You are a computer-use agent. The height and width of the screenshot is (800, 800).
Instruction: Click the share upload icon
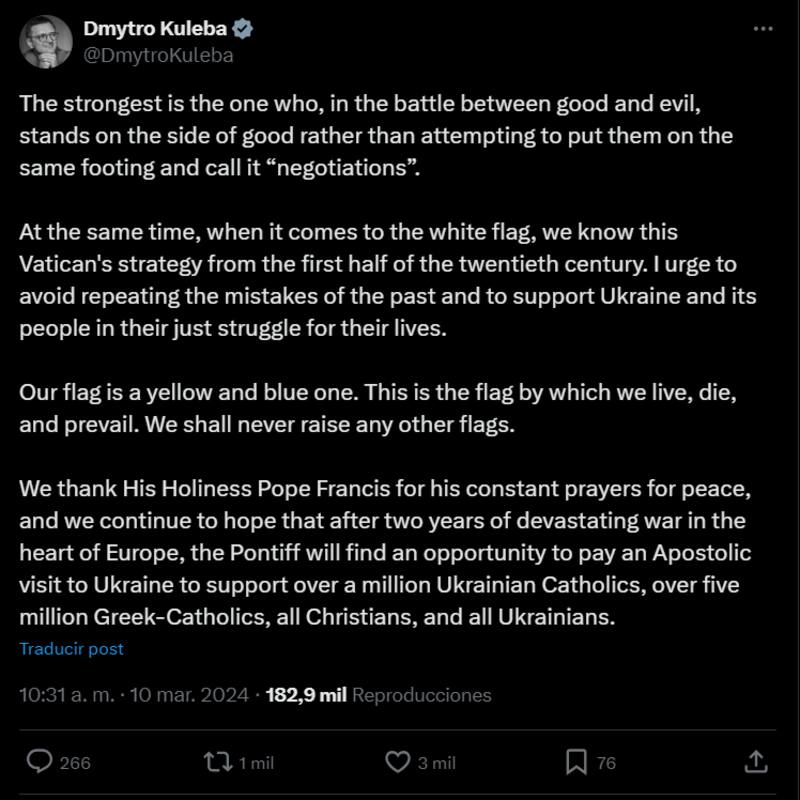757,762
